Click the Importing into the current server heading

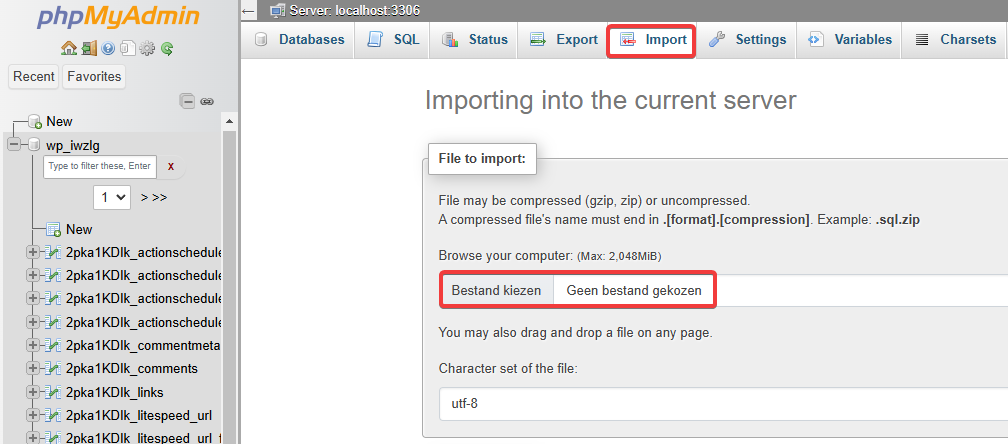[611, 101]
